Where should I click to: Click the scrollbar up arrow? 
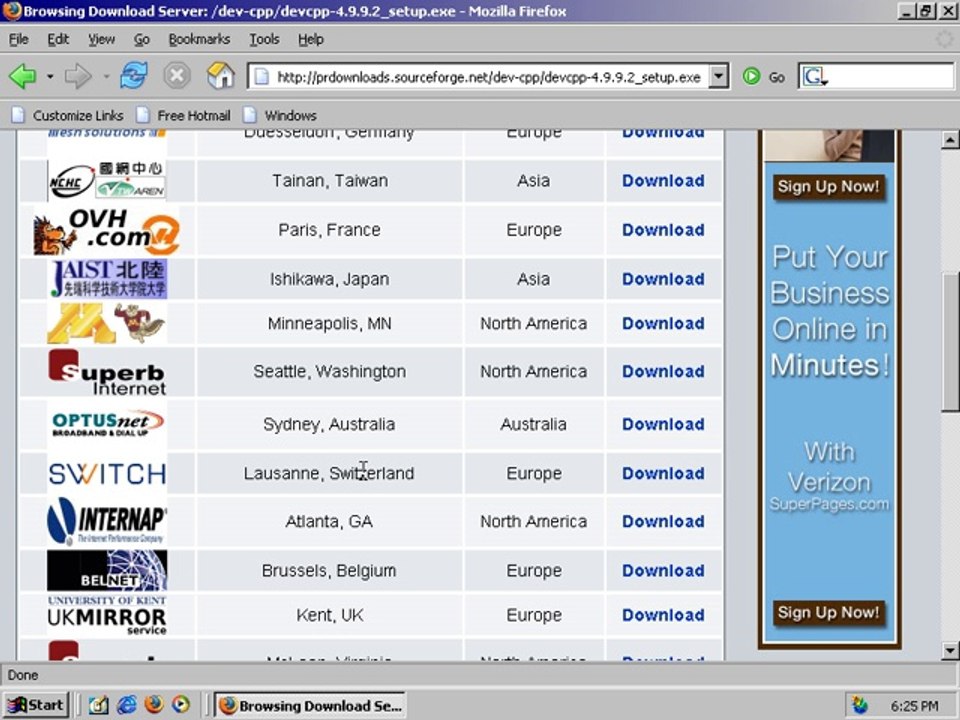(950, 140)
